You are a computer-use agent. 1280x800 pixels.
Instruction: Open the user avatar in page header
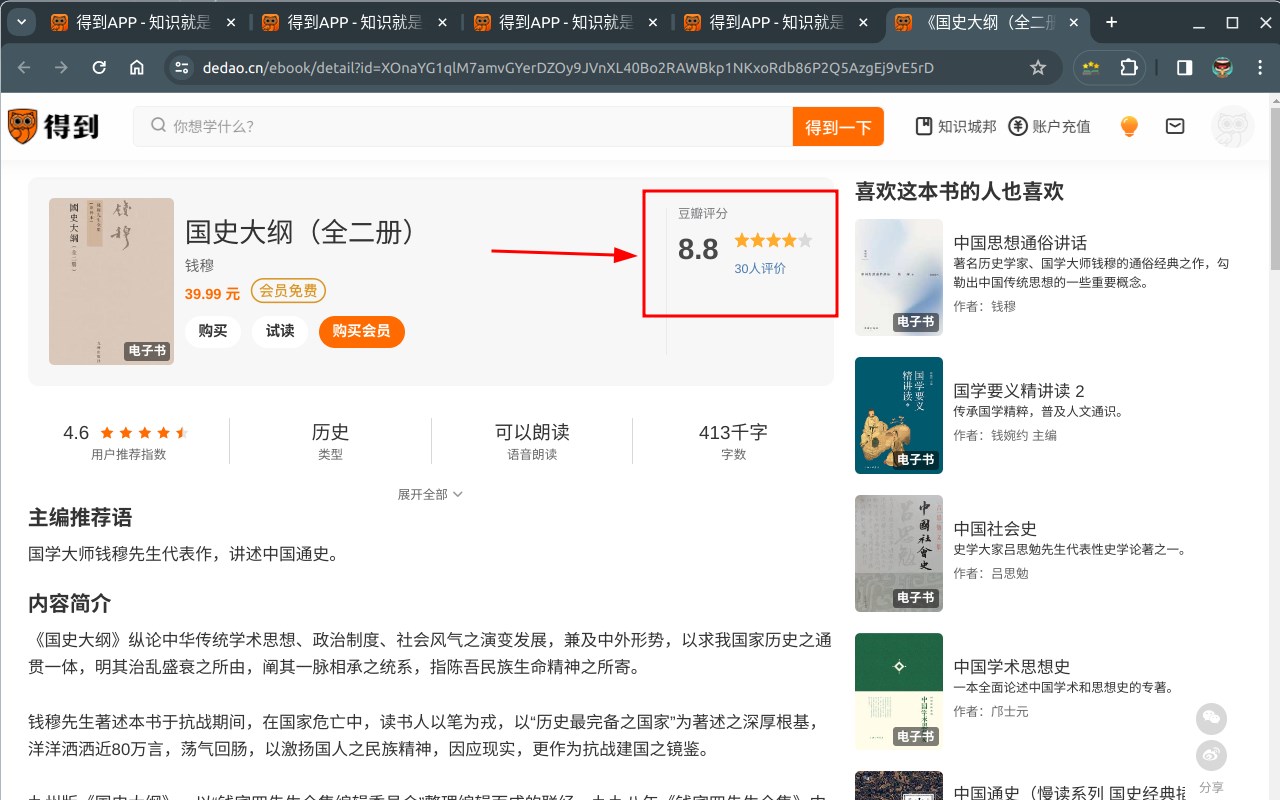(1232, 127)
